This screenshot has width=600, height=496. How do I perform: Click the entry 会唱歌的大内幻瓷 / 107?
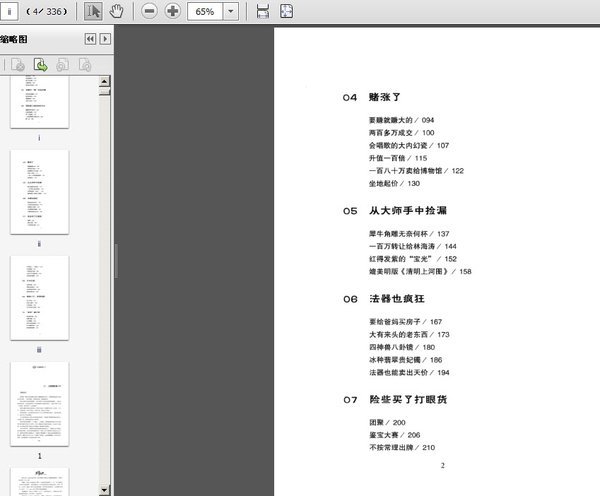409,145
